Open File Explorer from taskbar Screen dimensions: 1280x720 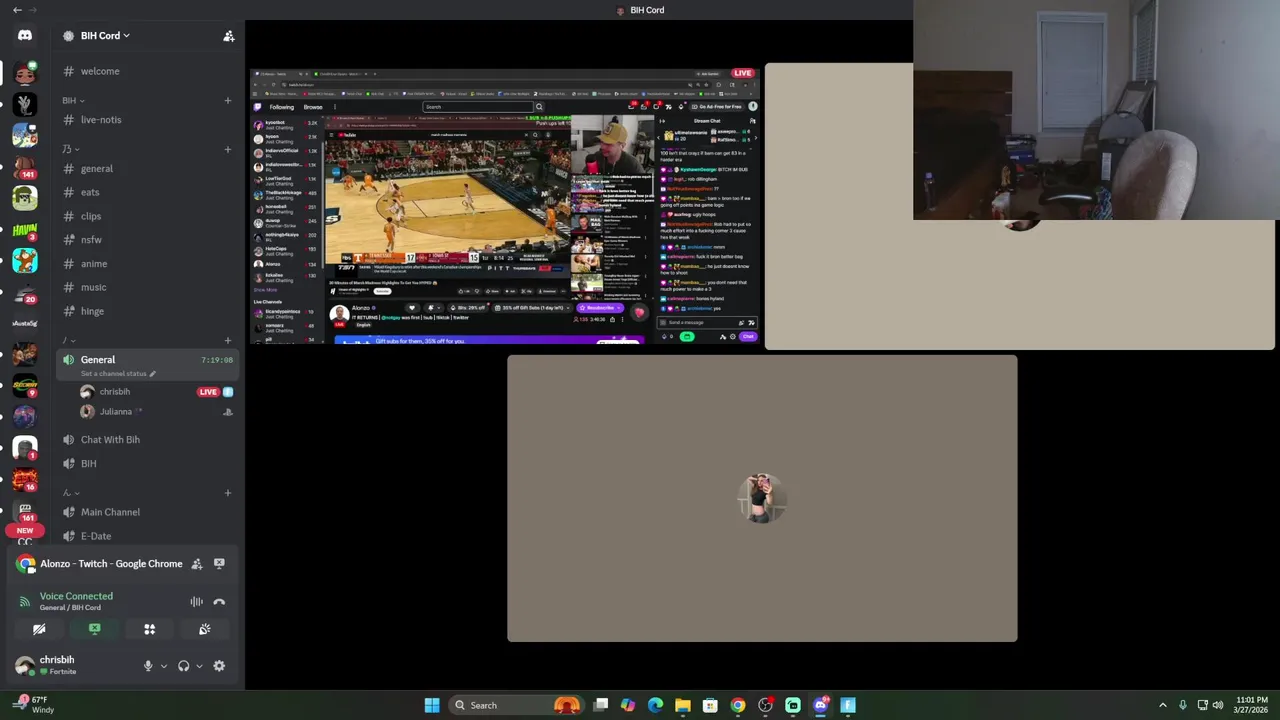pyautogui.click(x=683, y=705)
